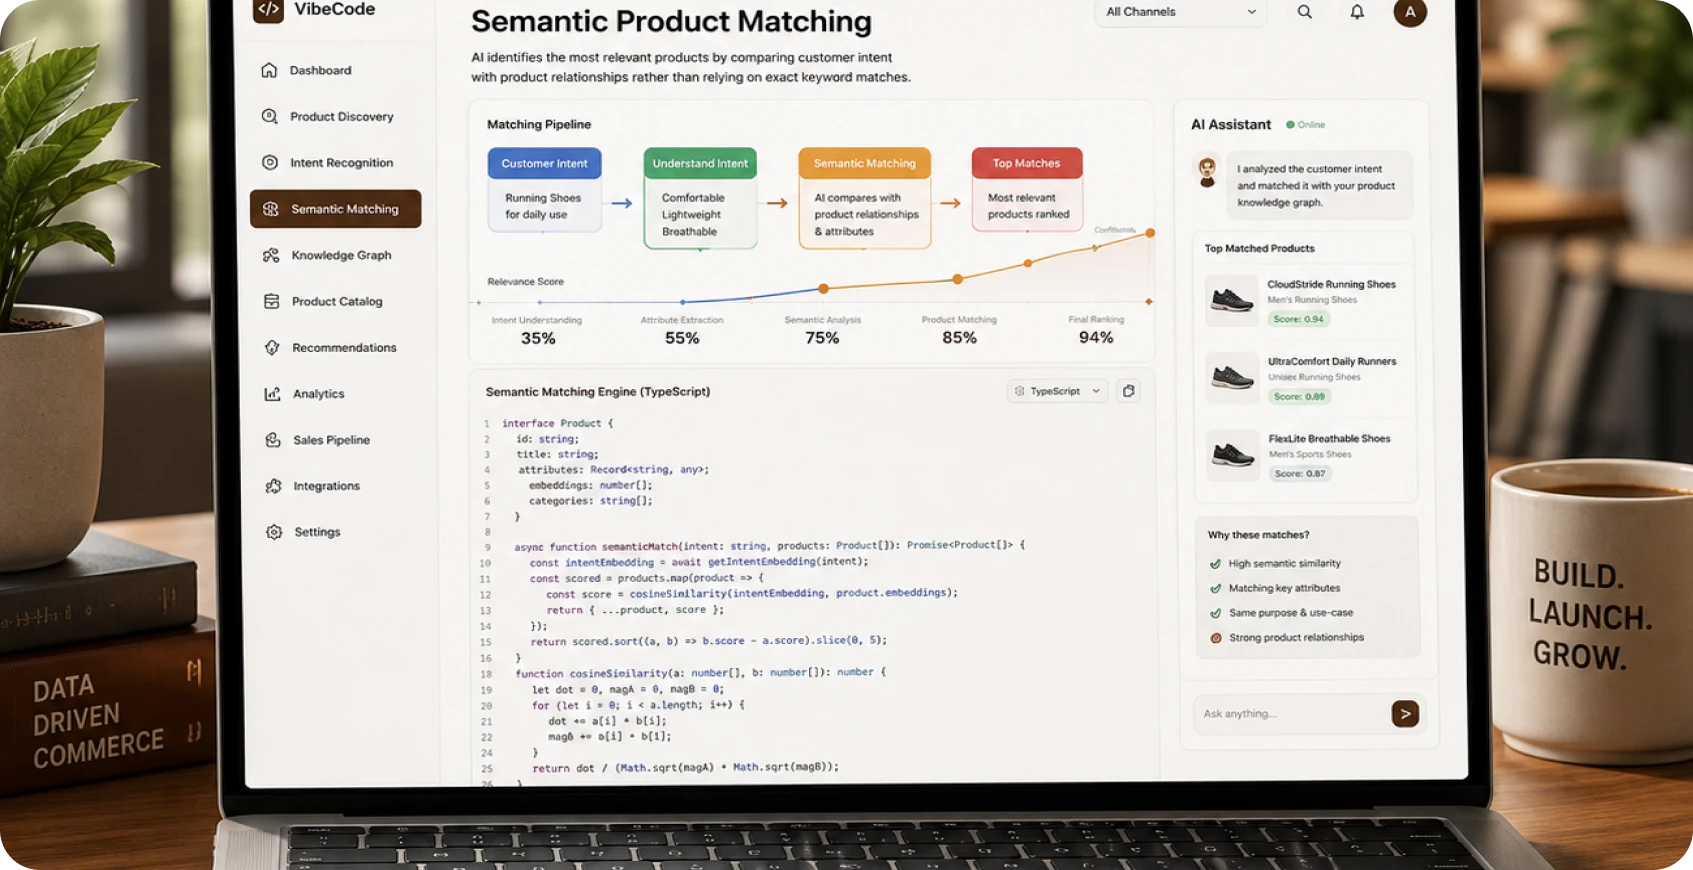Click the 75% point on relevance chart

pos(823,288)
